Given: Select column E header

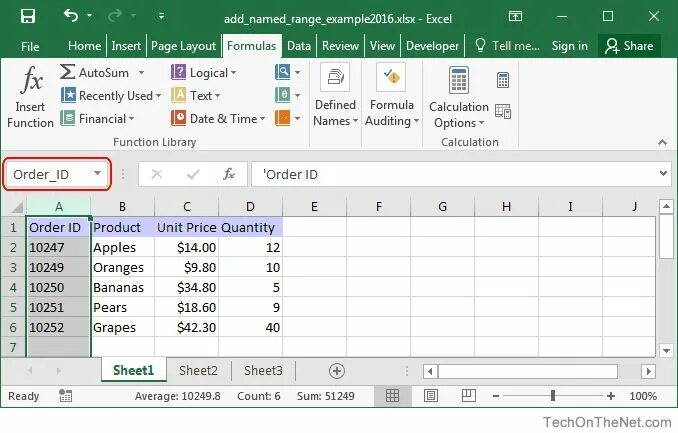Looking at the screenshot, I should pyautogui.click(x=314, y=207).
